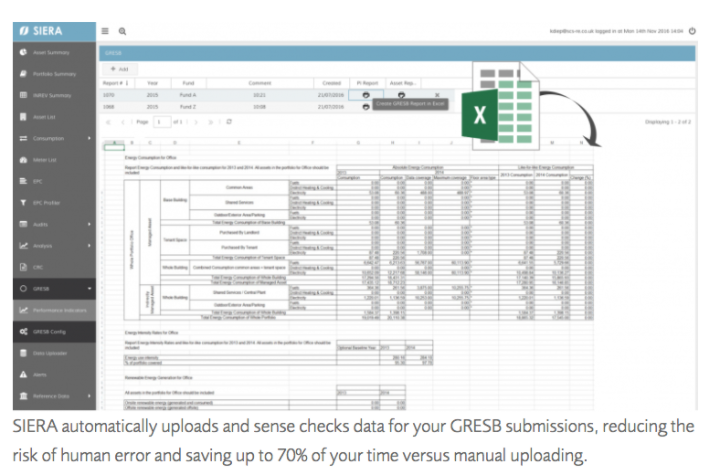This screenshot has height=476, width=713.
Task: Print PI Report for report 1068
Action: 366,107
